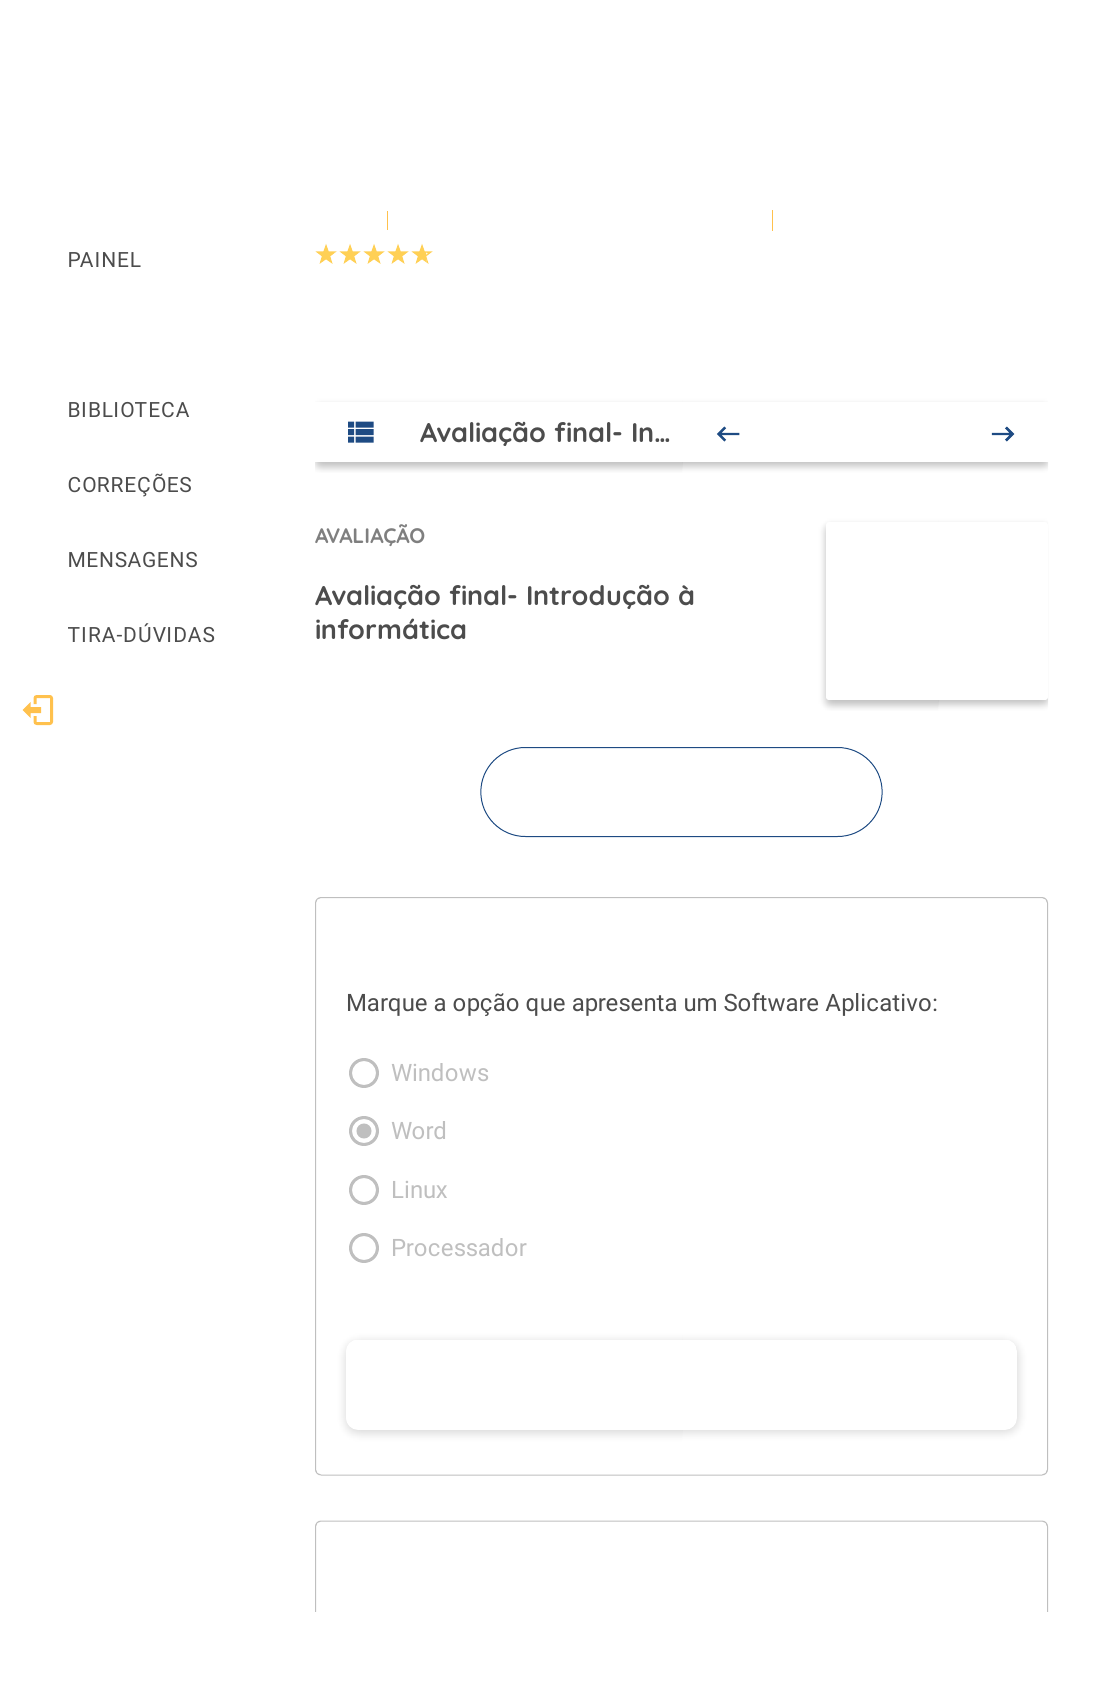Select the Word radio option

coord(364,1131)
